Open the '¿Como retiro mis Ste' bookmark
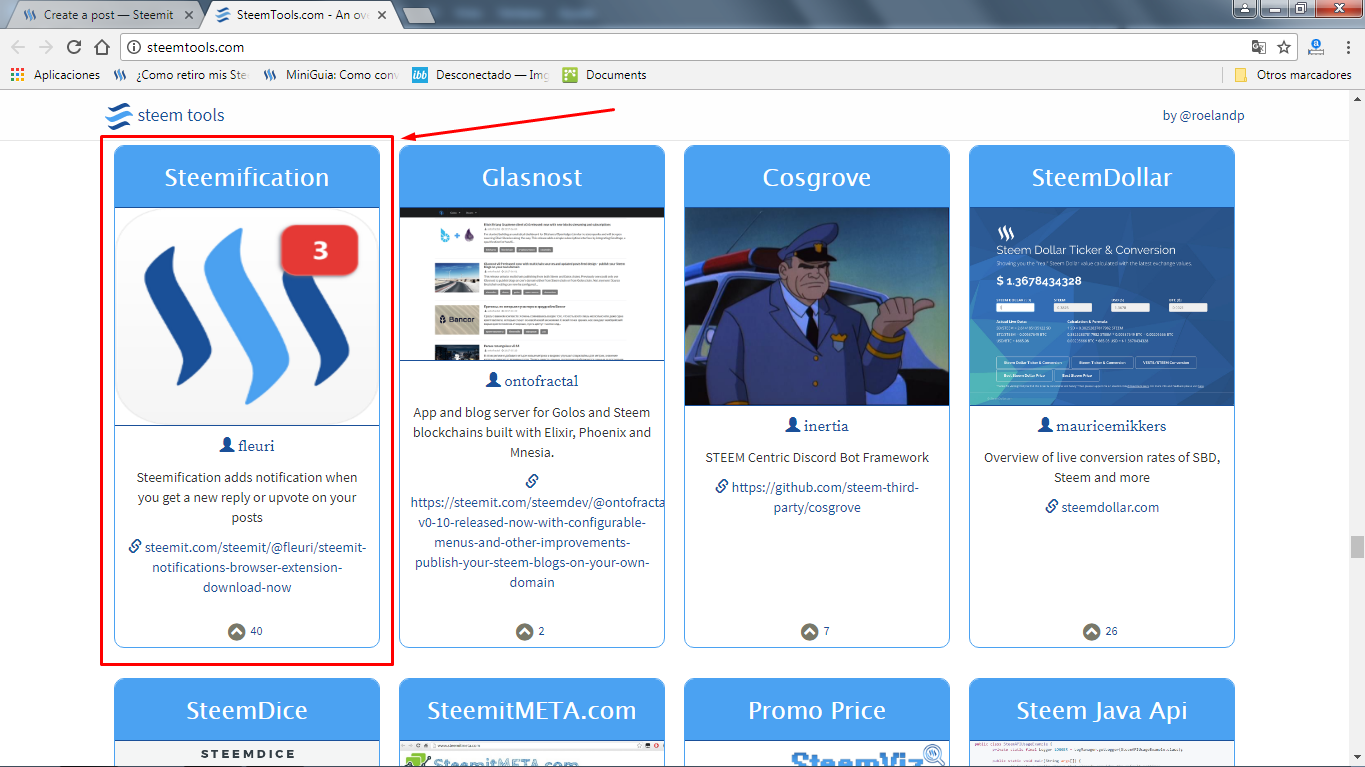 [181, 75]
